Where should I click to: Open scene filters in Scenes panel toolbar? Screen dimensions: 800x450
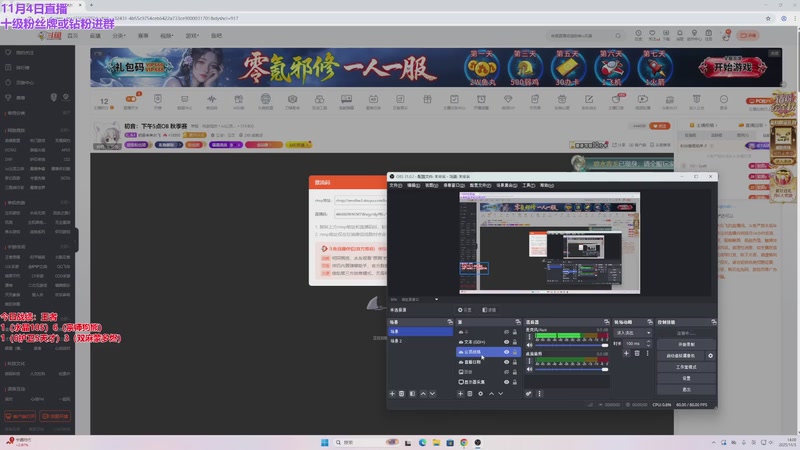[412, 394]
